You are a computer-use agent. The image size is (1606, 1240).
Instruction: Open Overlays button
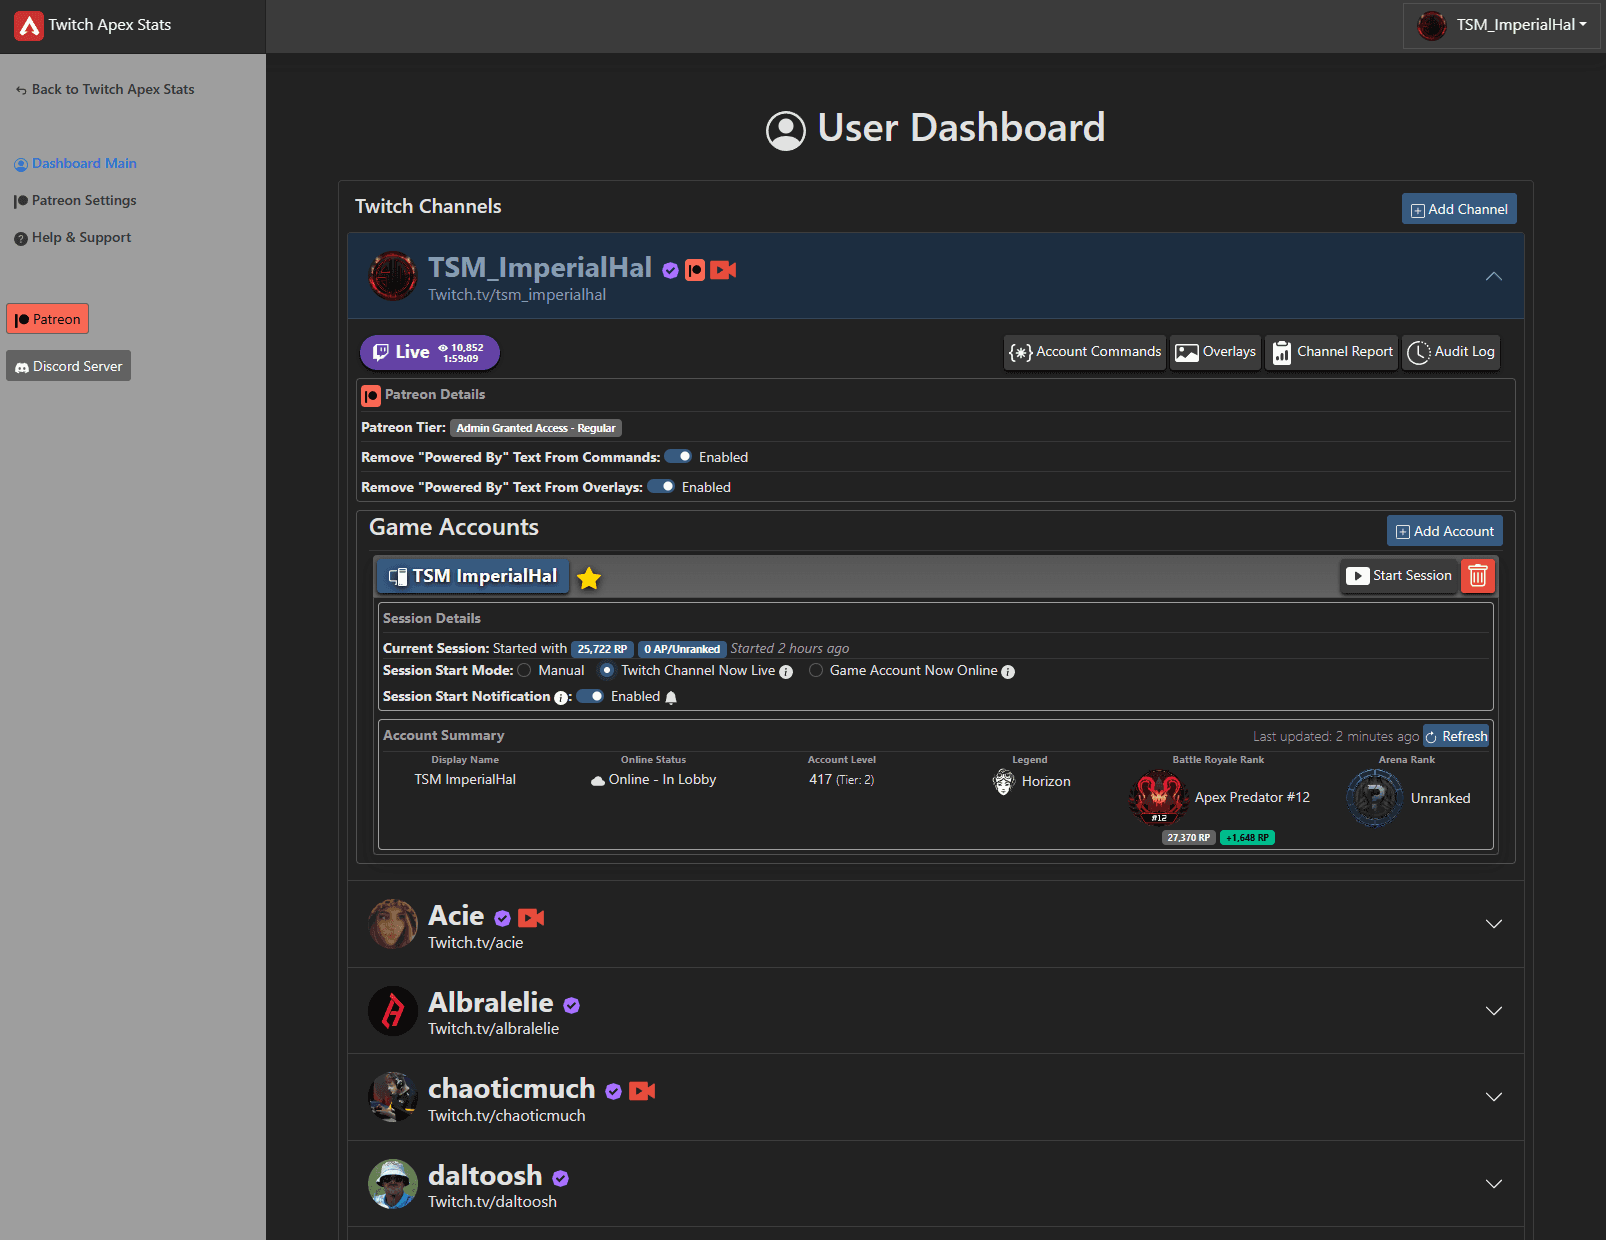pos(1216,352)
